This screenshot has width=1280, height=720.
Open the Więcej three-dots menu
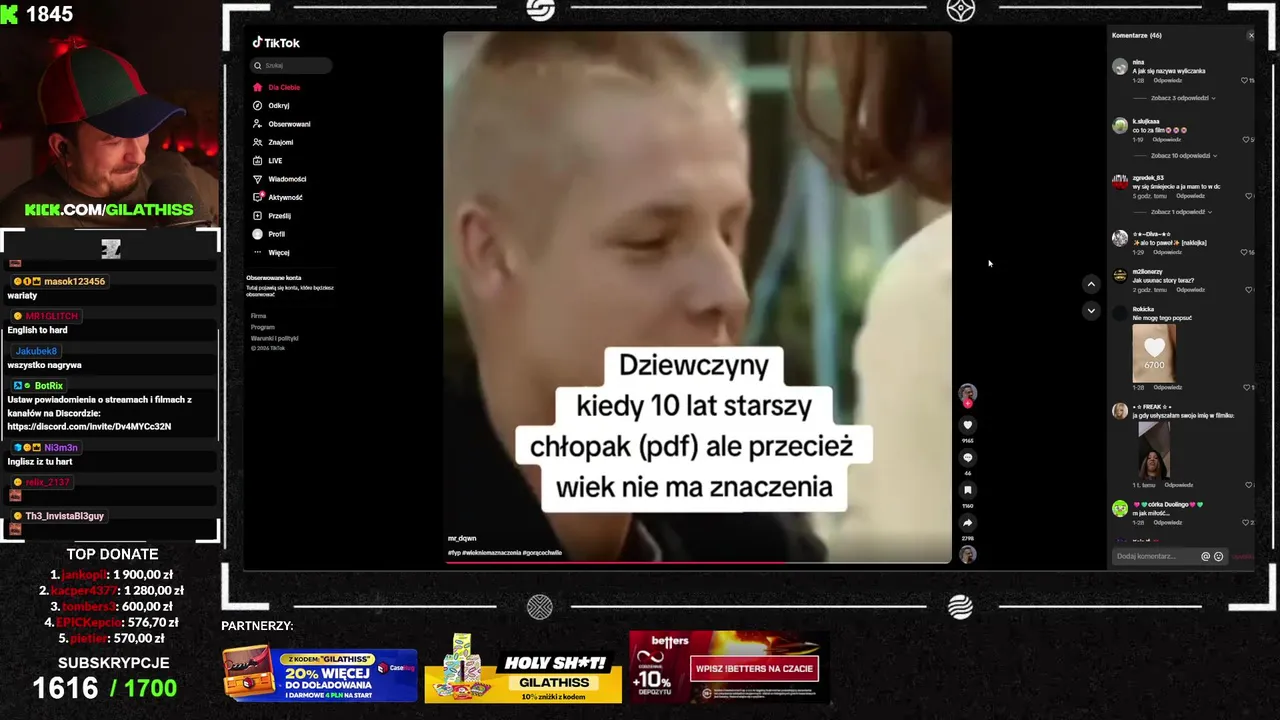(258, 252)
